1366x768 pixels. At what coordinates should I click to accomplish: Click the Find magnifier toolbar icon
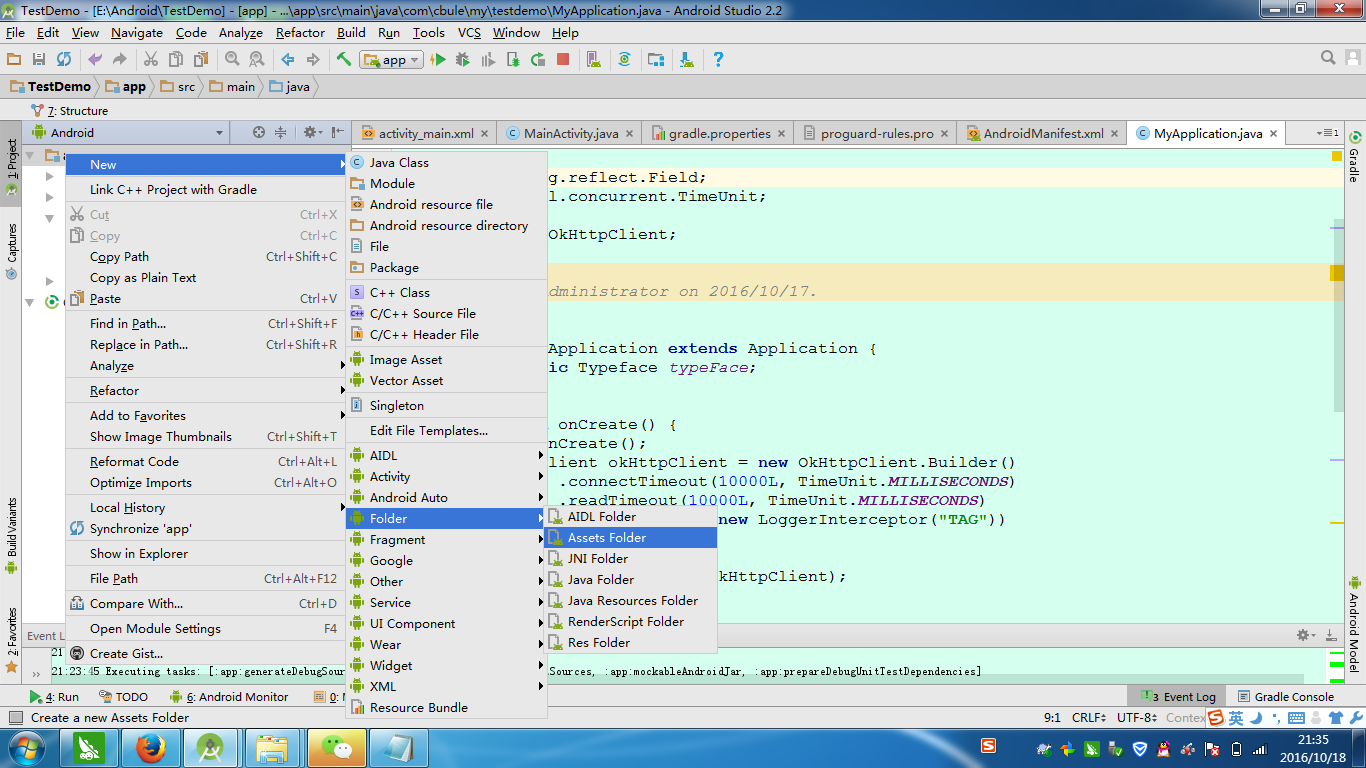[232, 60]
